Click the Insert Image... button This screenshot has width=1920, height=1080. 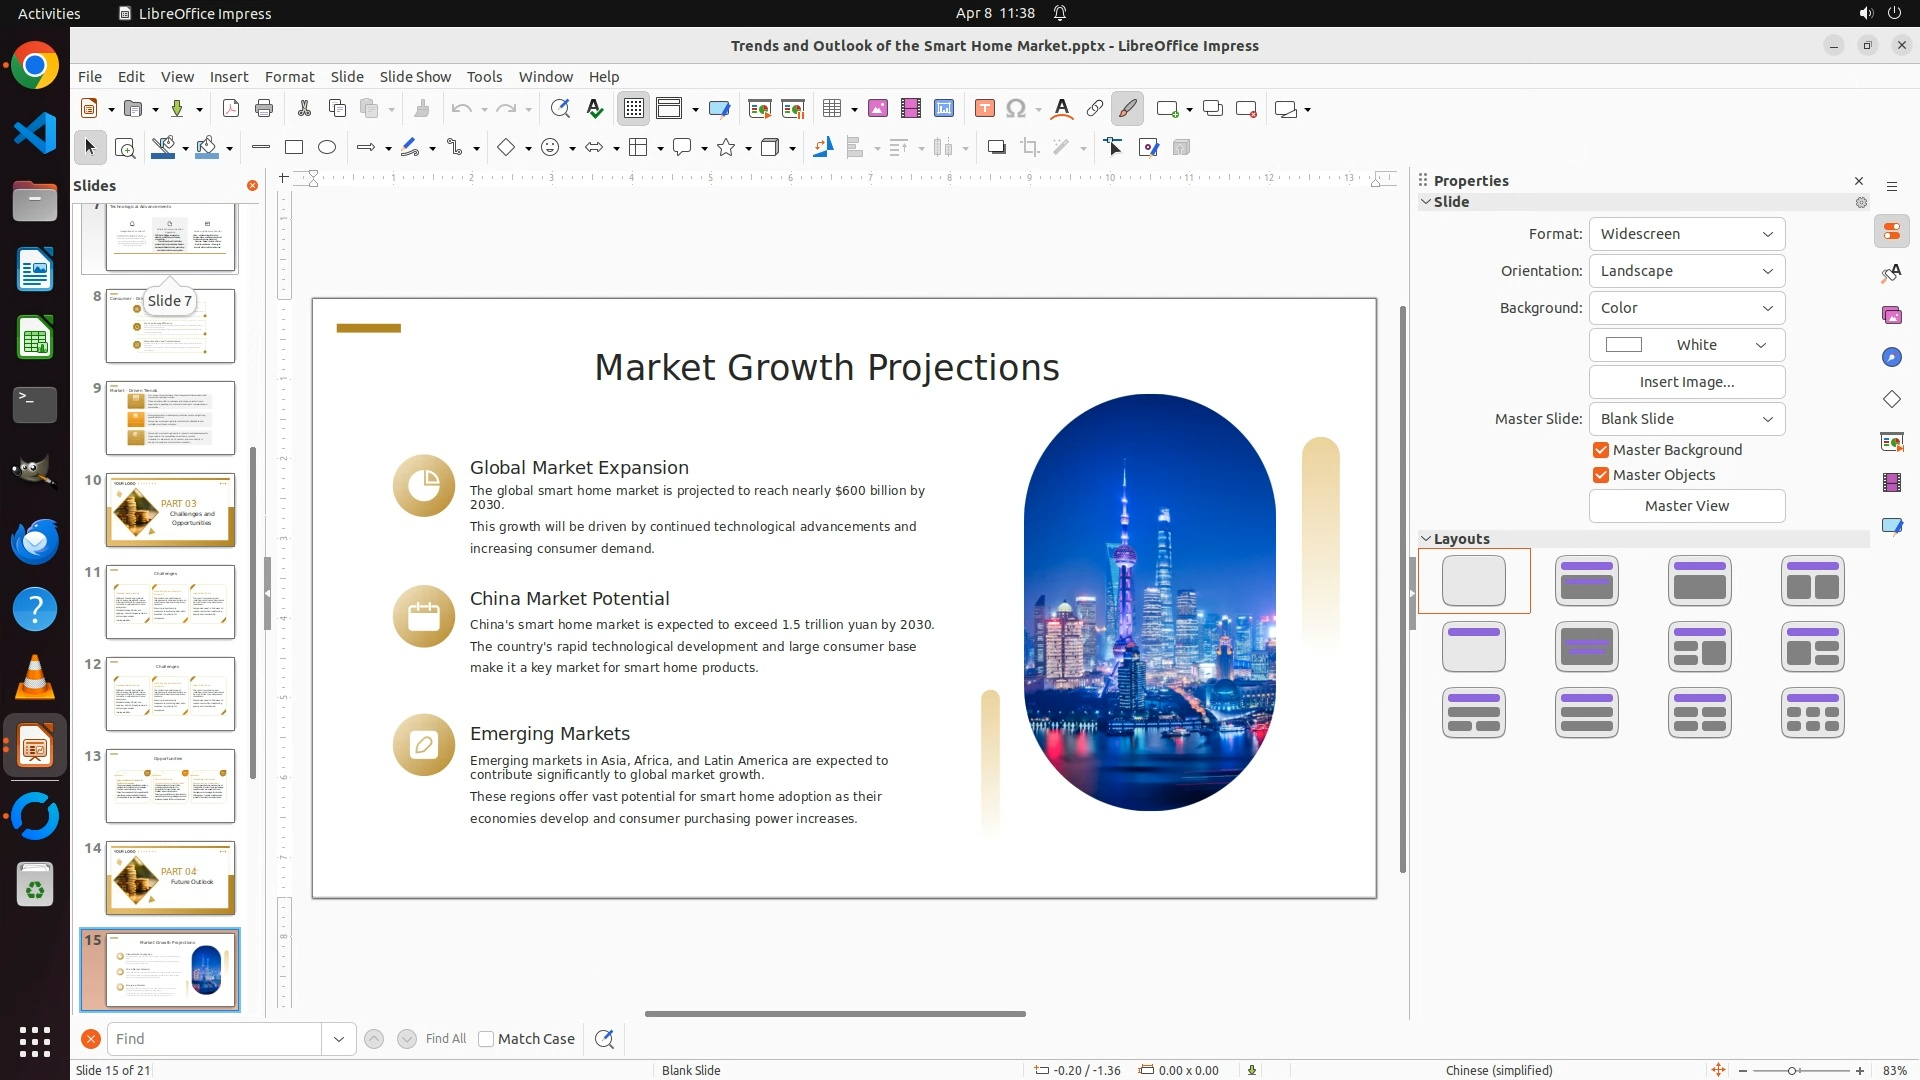(x=1686, y=382)
